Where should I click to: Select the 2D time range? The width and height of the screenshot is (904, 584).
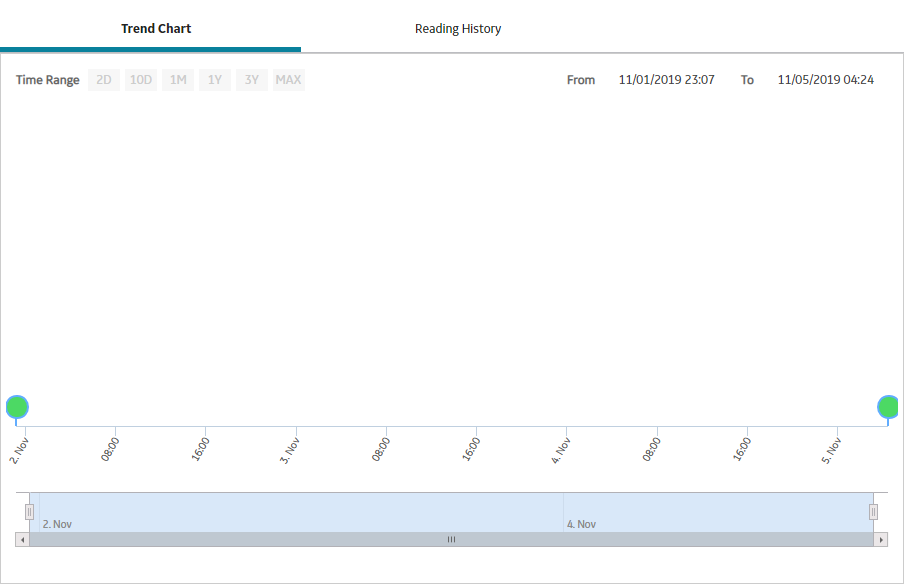(x=104, y=80)
